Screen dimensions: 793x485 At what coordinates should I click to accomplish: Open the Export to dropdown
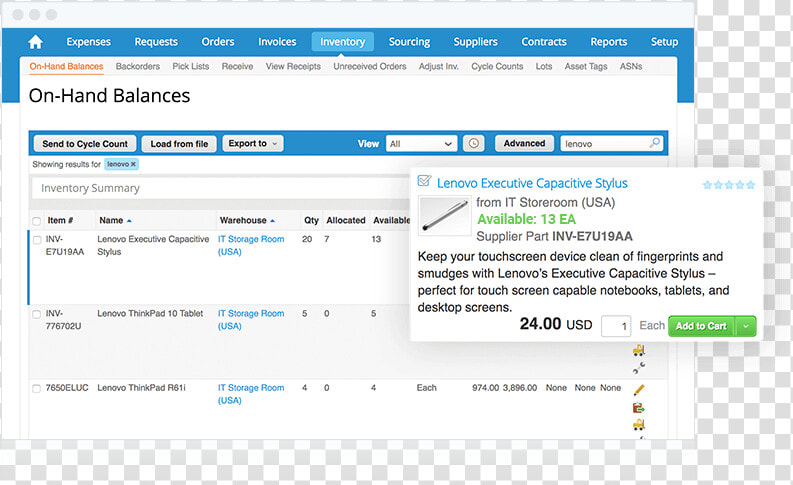coord(253,144)
